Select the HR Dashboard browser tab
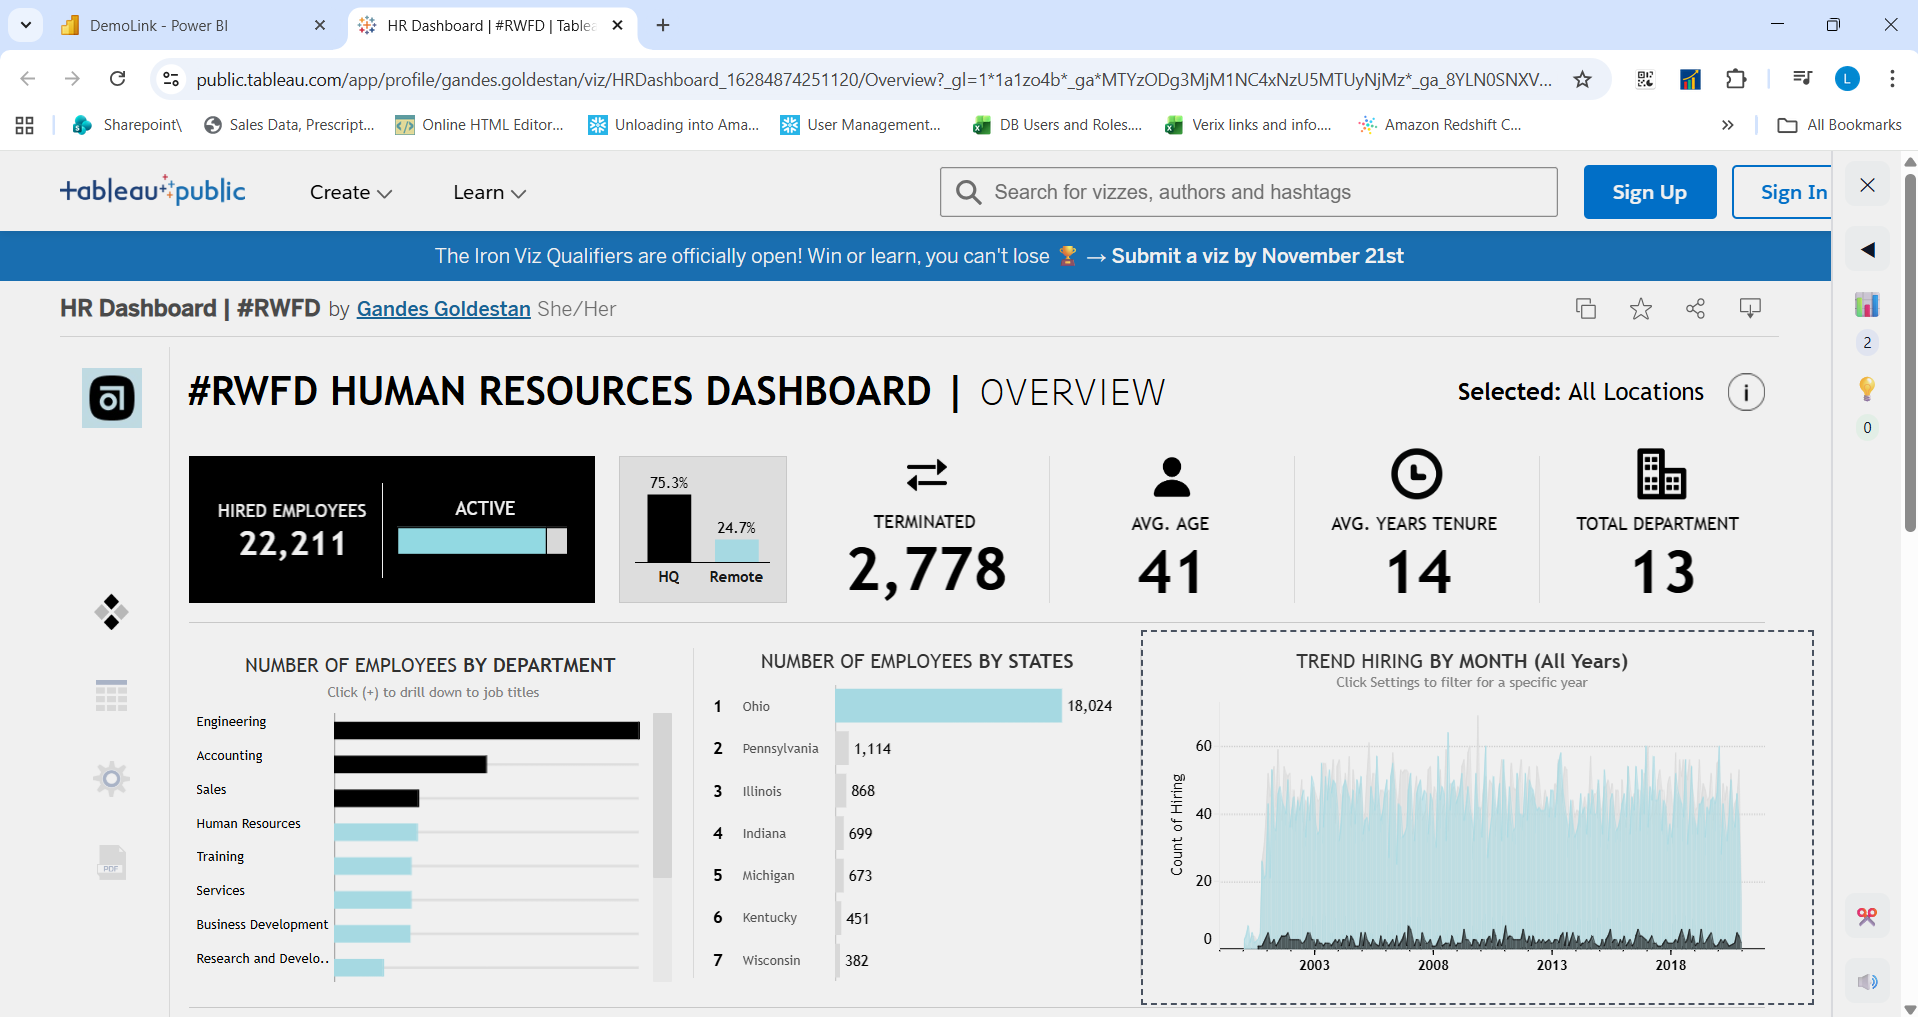Image resolution: width=1918 pixels, height=1017 pixels. [470, 25]
